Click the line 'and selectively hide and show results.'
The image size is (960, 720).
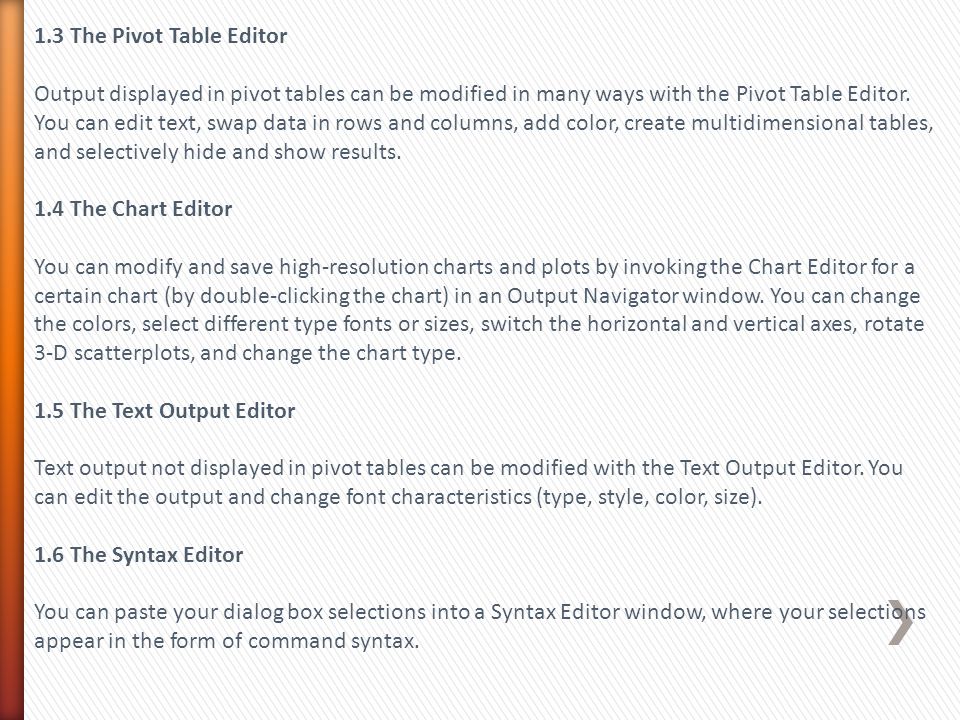pos(217,151)
